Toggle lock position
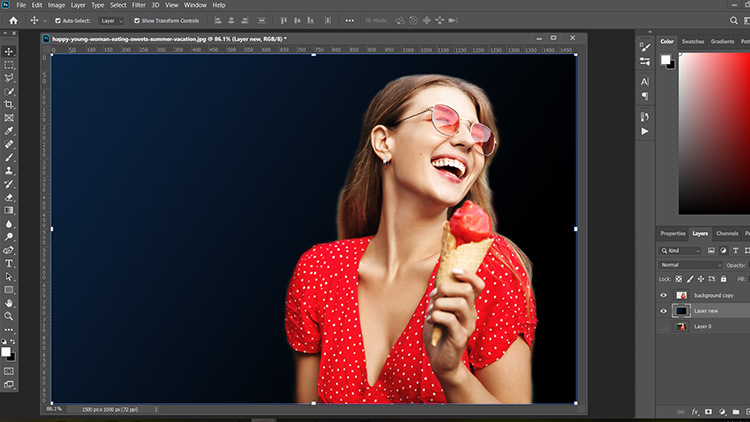 (x=701, y=279)
